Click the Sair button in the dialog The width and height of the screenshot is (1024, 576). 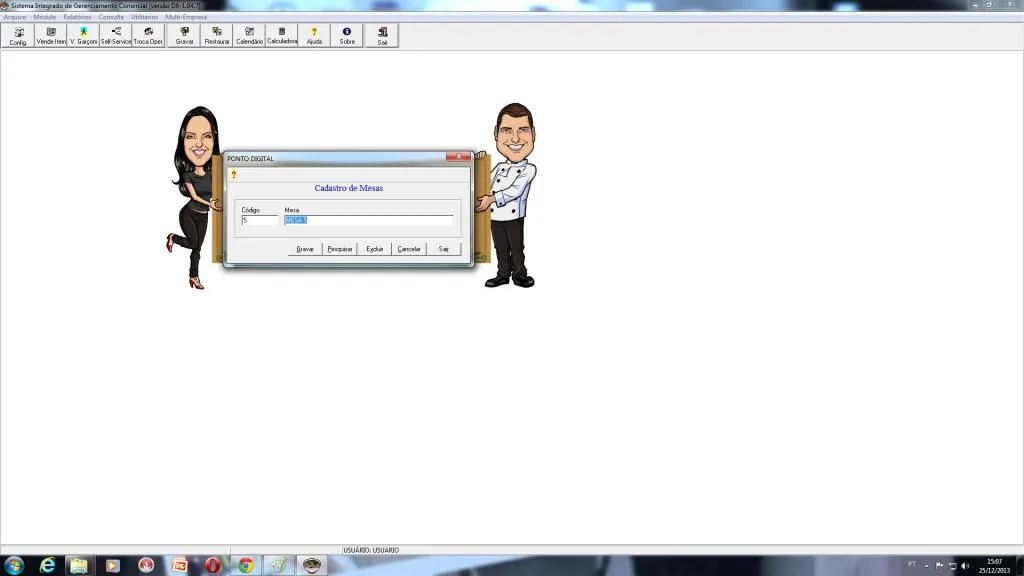(x=443, y=249)
